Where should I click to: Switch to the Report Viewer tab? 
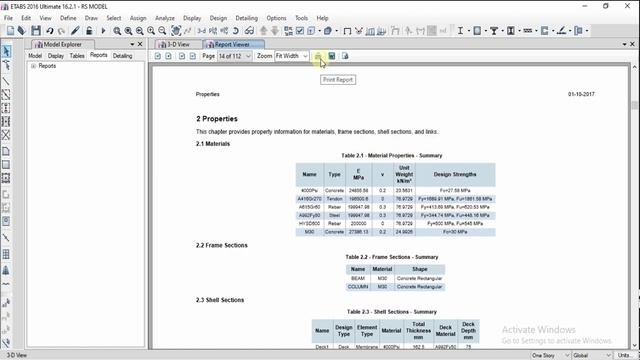click(x=233, y=44)
